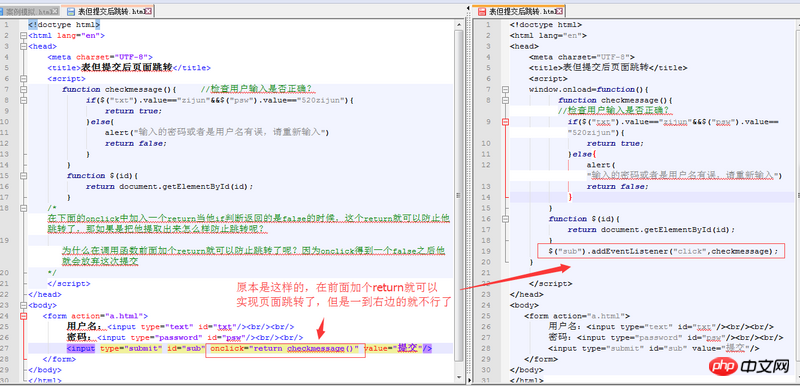Click the </form> line in left pane
This screenshot has width=800, height=386.
click(x=59, y=359)
